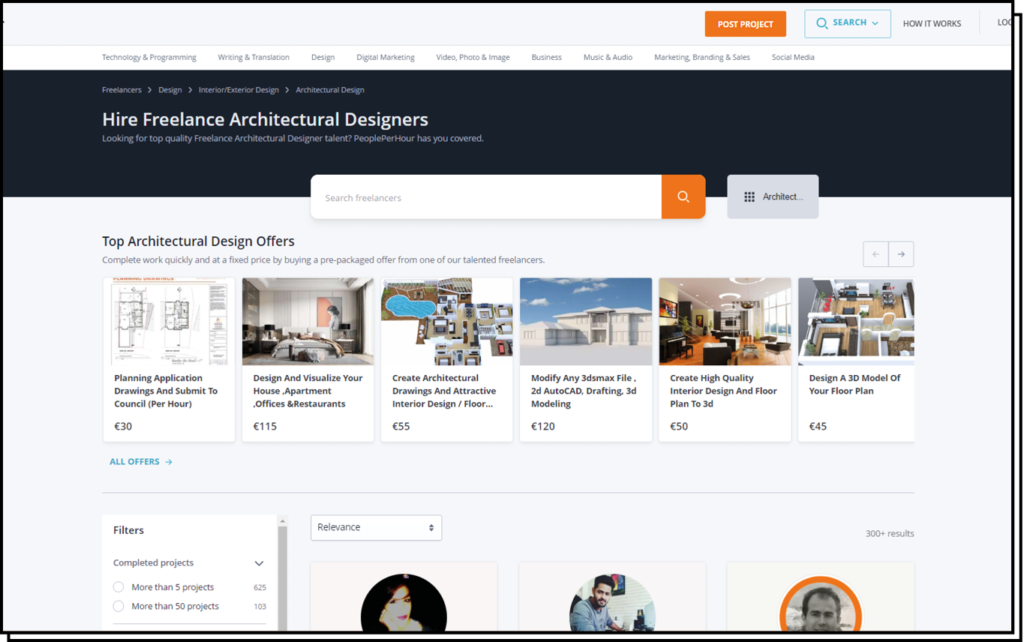1024x642 pixels.
Task: Click the POST PROJECT button
Action: [x=745, y=24]
